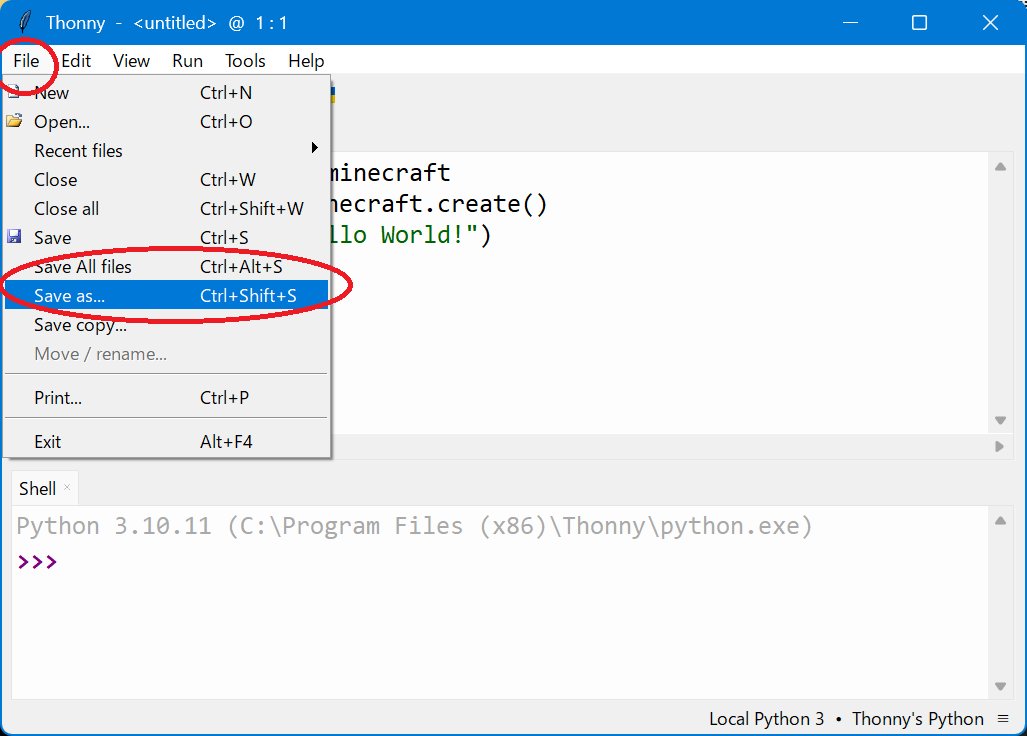Image resolution: width=1027 pixels, height=736 pixels.
Task: Open the status bar hamburger menu icon
Action: tap(1003, 718)
